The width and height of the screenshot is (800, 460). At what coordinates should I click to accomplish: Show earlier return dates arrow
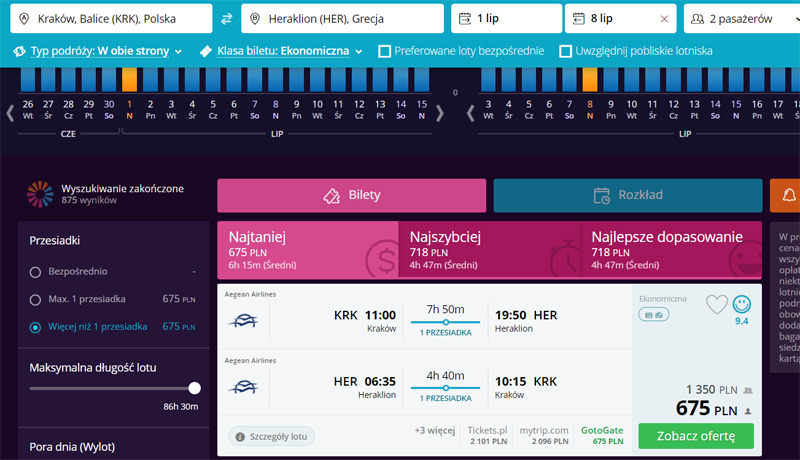470,113
